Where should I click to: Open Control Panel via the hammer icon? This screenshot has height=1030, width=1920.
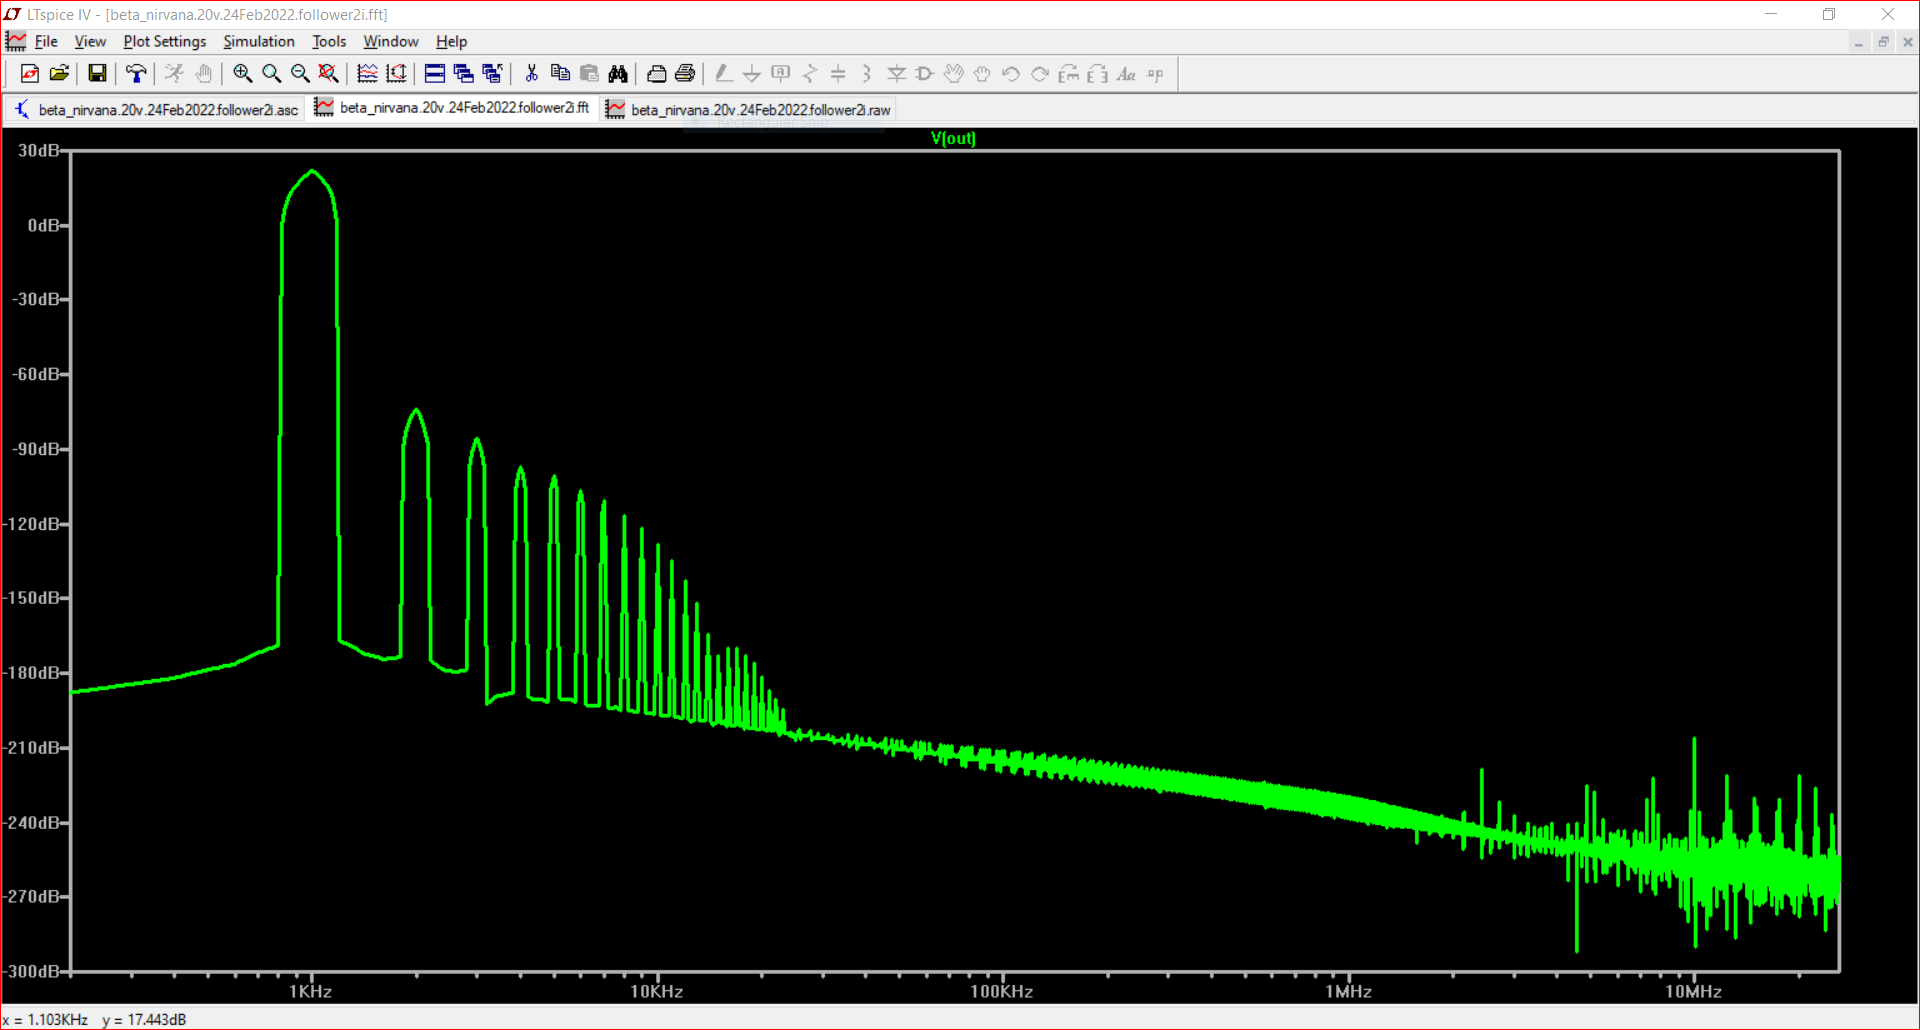[x=136, y=73]
